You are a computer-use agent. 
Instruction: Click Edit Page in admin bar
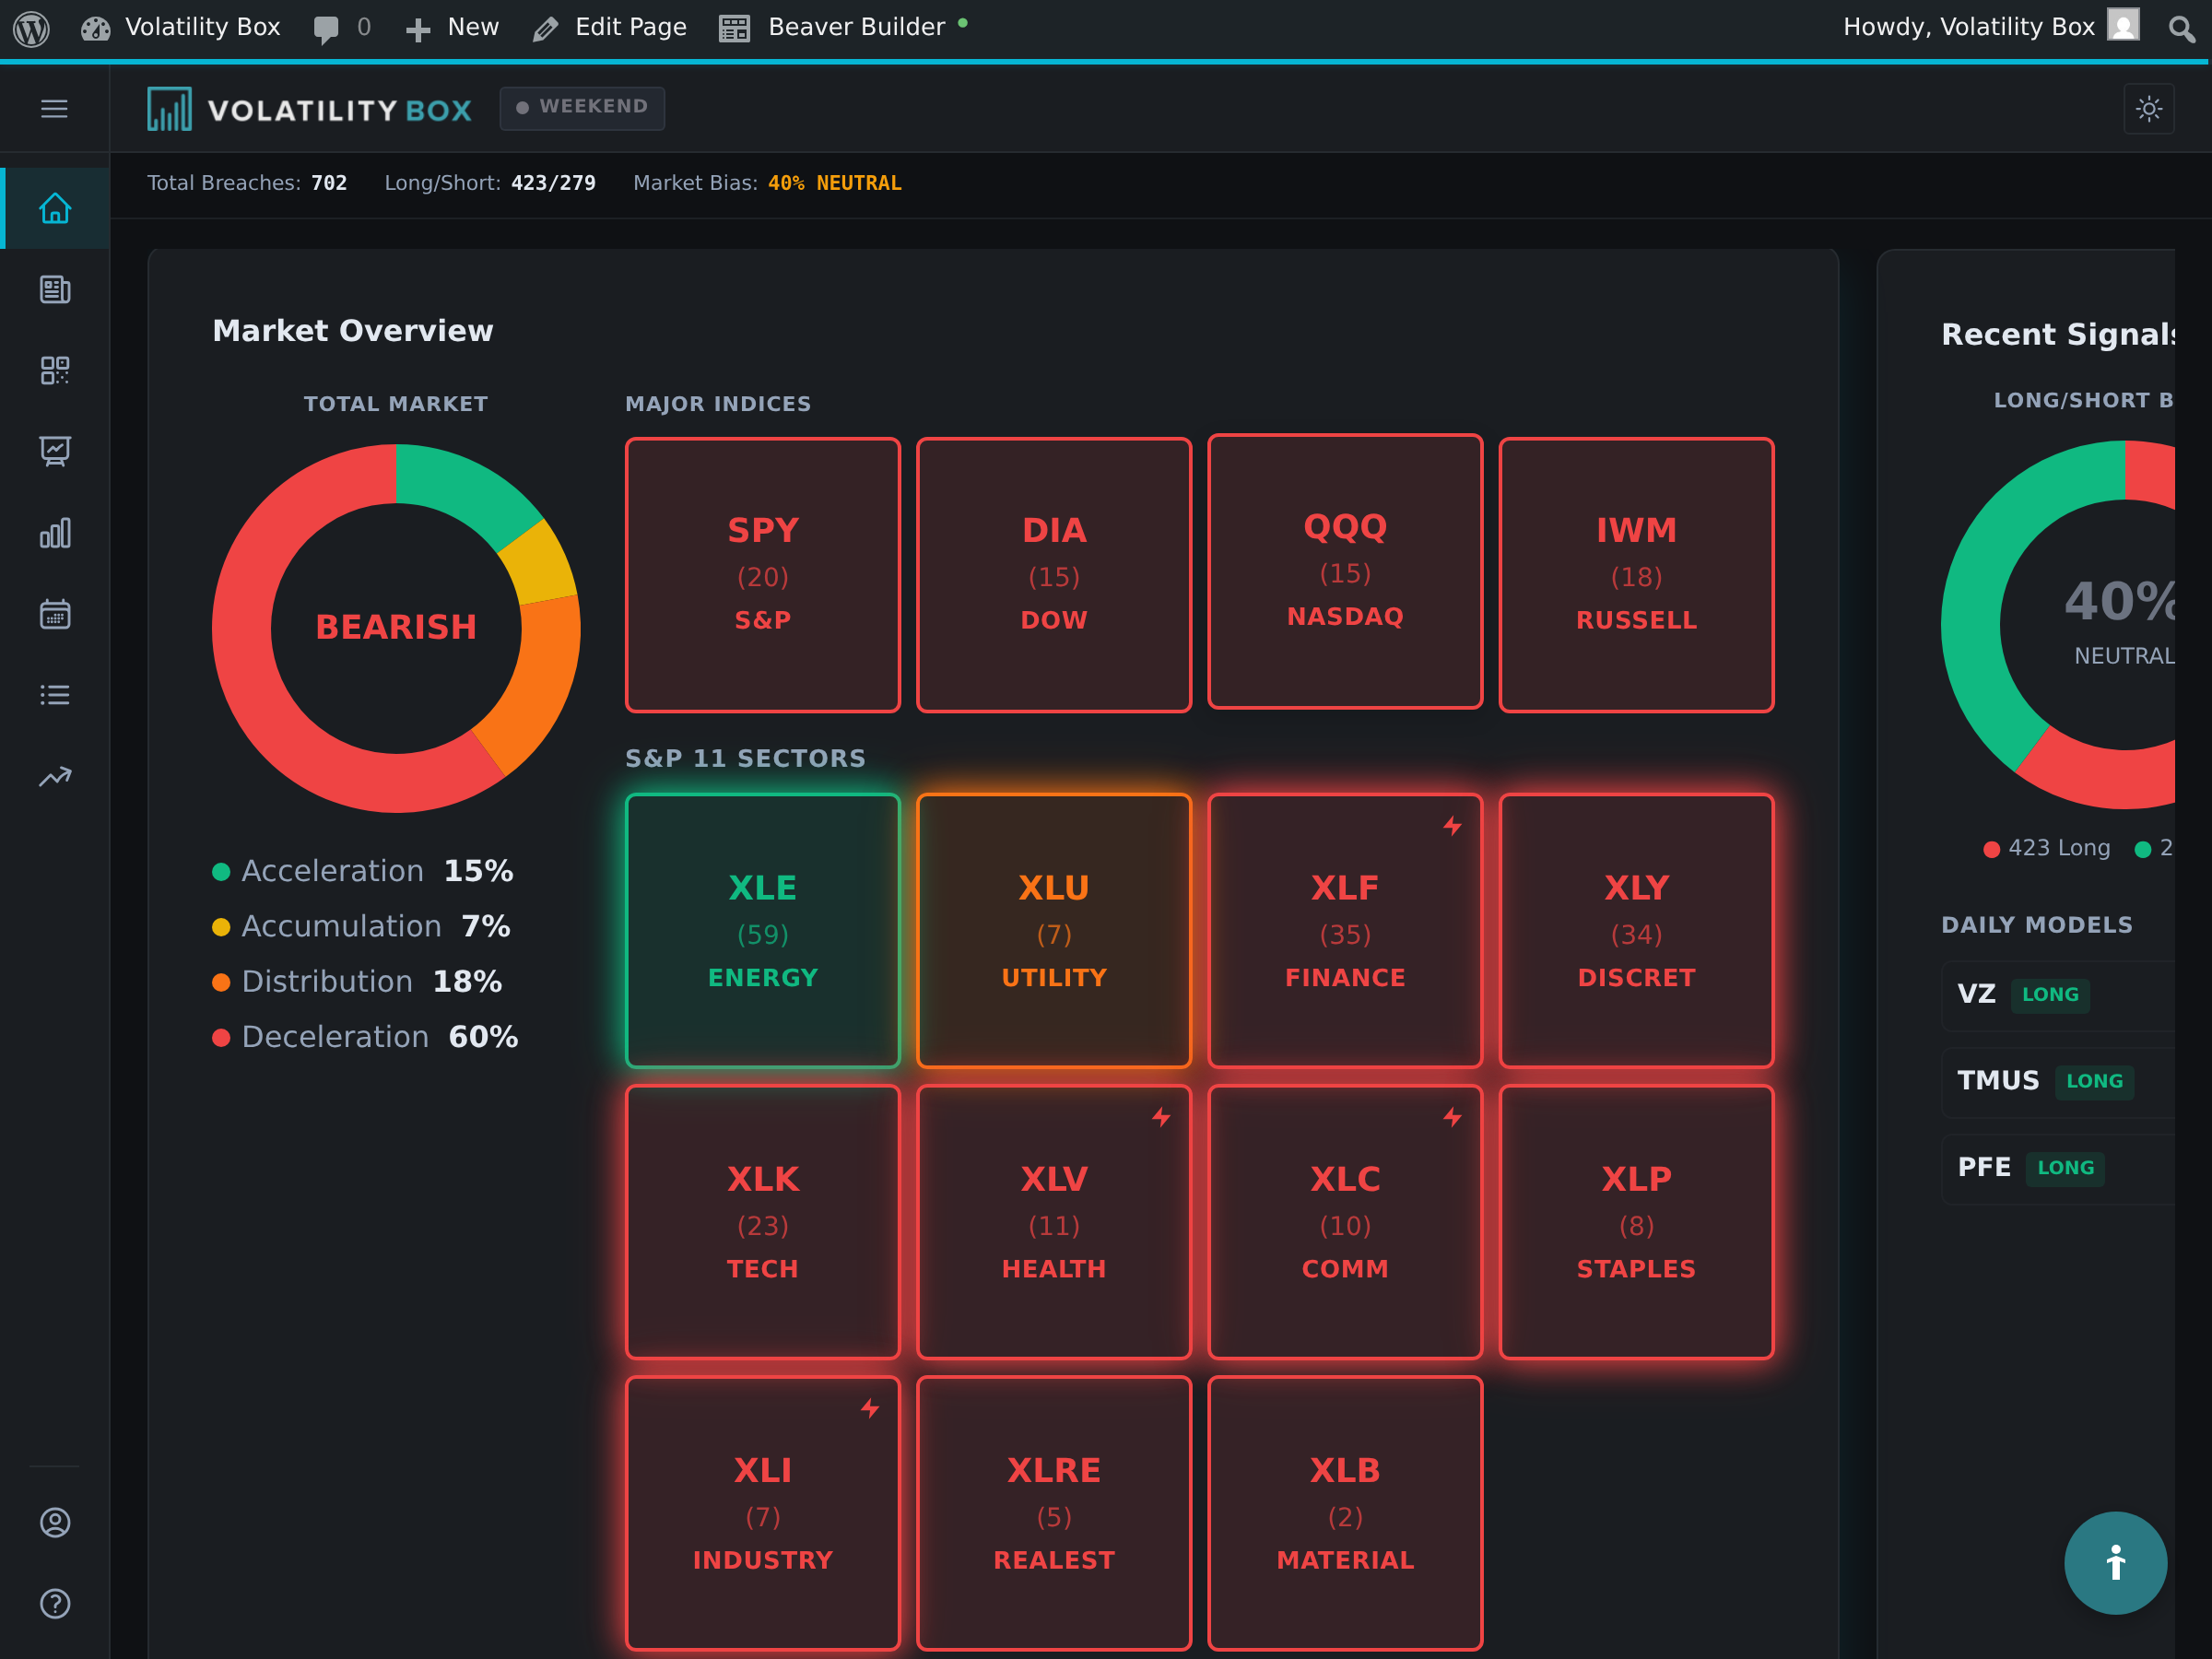click(x=610, y=27)
